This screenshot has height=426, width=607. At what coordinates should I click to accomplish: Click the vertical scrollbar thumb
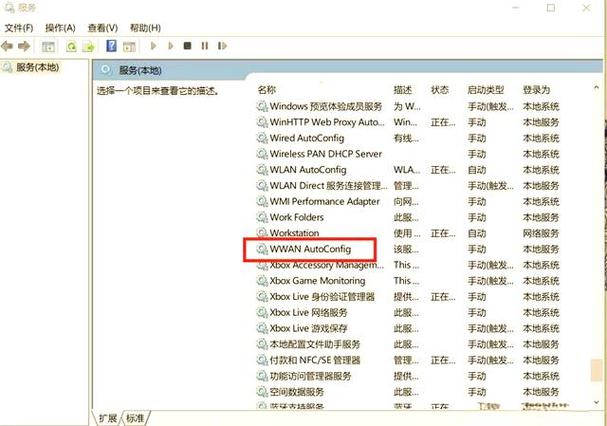(x=596, y=370)
